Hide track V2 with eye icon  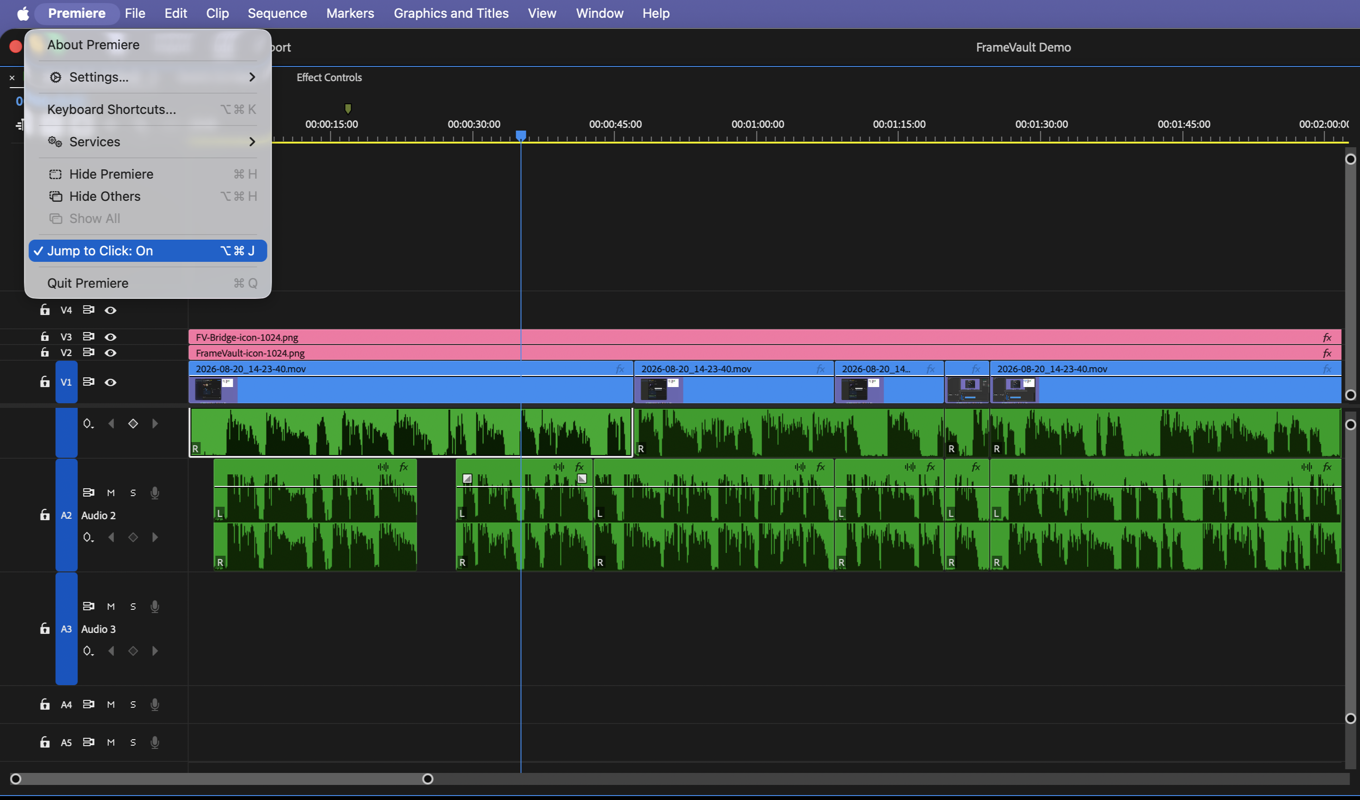(x=110, y=353)
